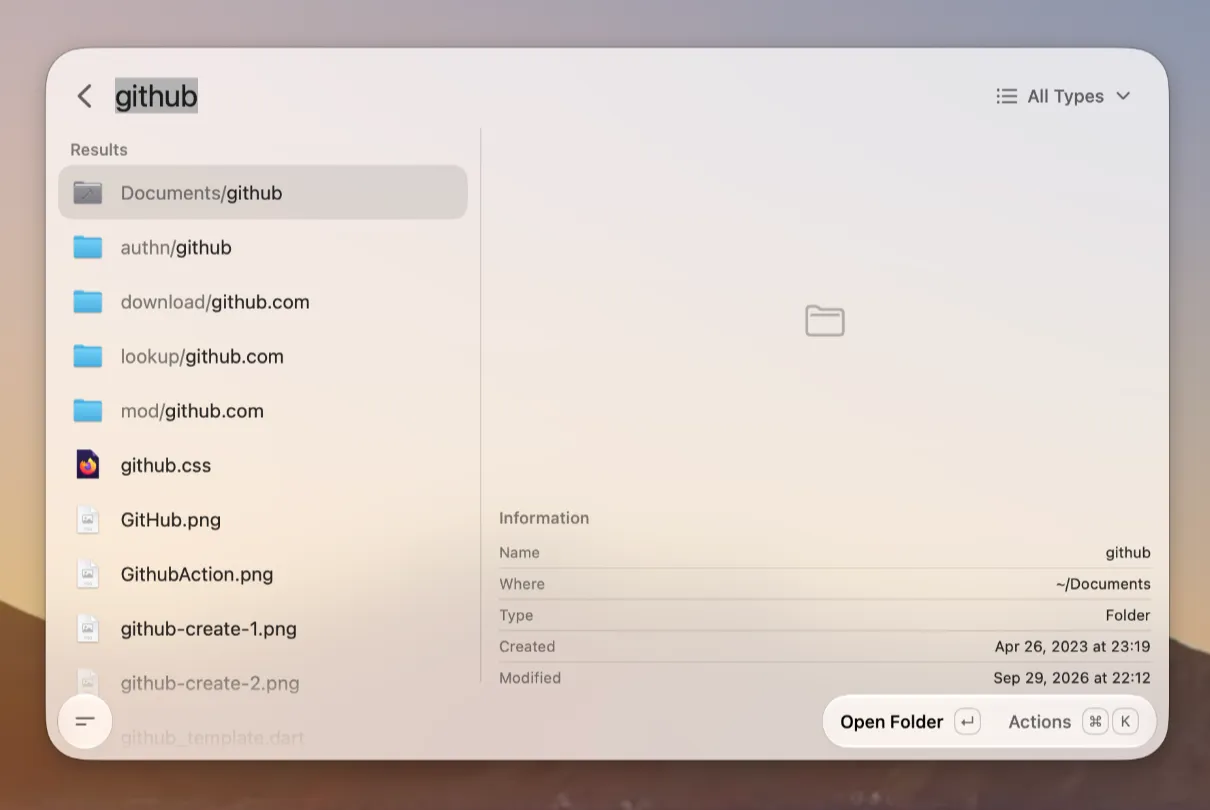Click the Open Folder button
The image size is (1210, 810).
(x=910, y=722)
